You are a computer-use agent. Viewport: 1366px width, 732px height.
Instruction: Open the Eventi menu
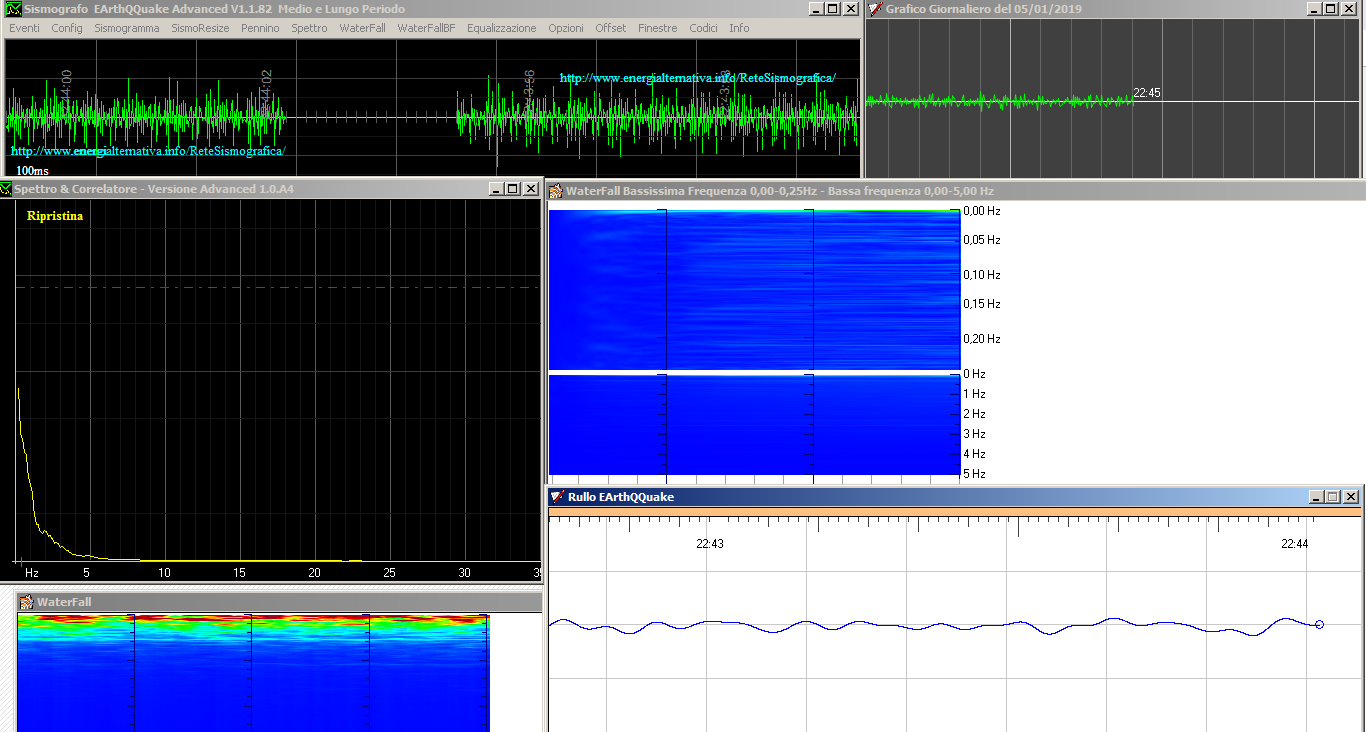click(x=24, y=28)
